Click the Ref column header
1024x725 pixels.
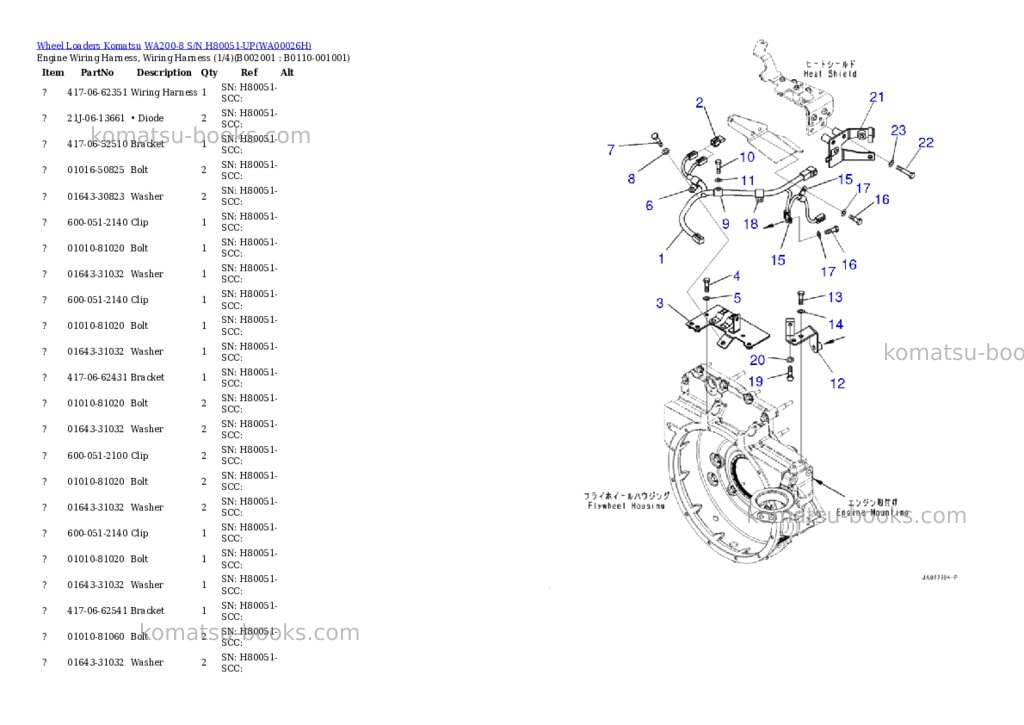coord(249,72)
